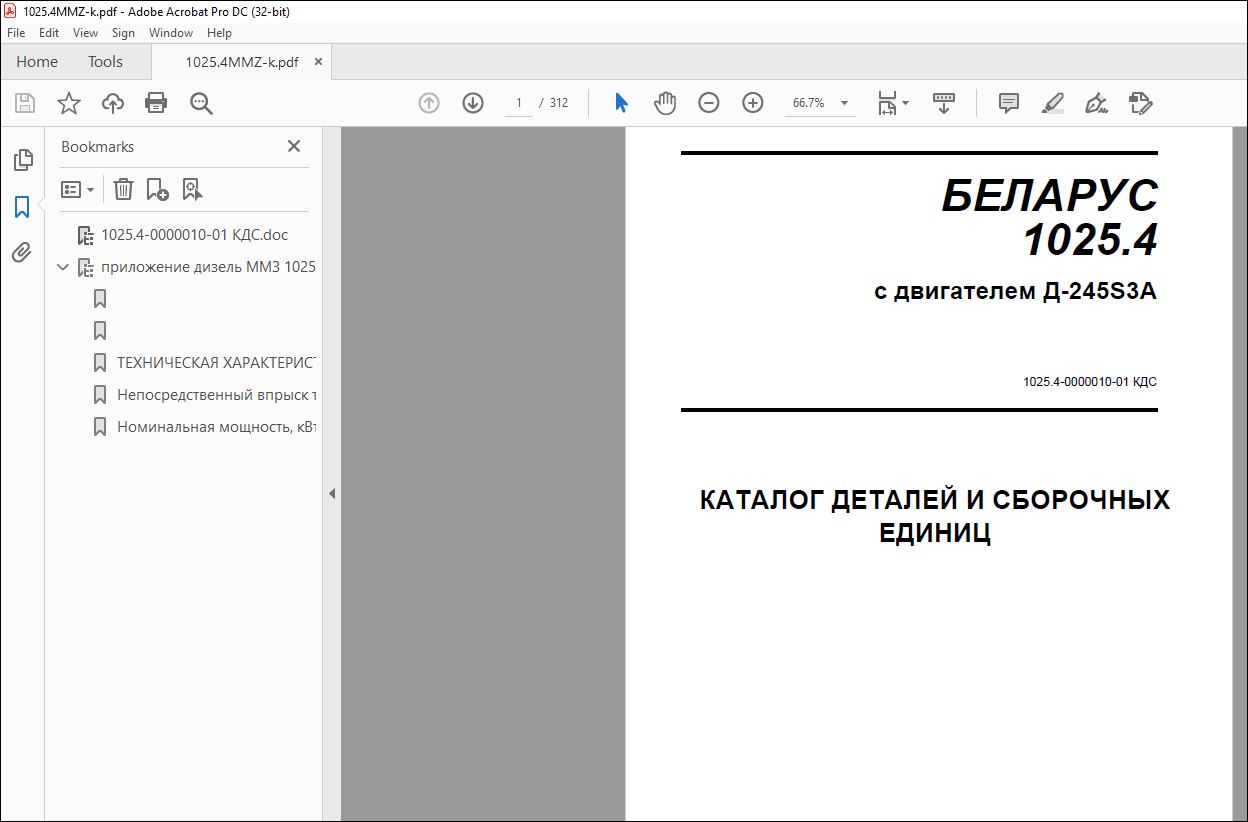Click find current bookmark icon
The width and height of the screenshot is (1248, 822).
[192, 189]
